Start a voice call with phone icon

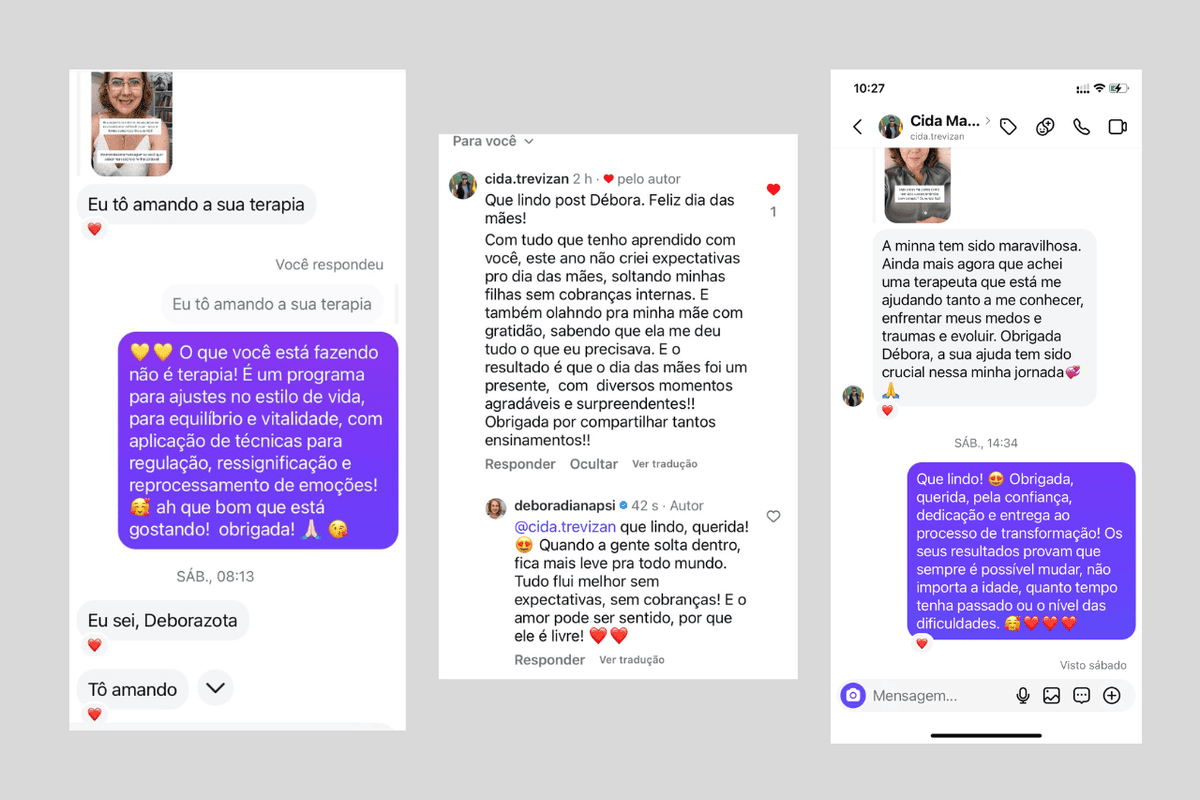coord(1081,127)
